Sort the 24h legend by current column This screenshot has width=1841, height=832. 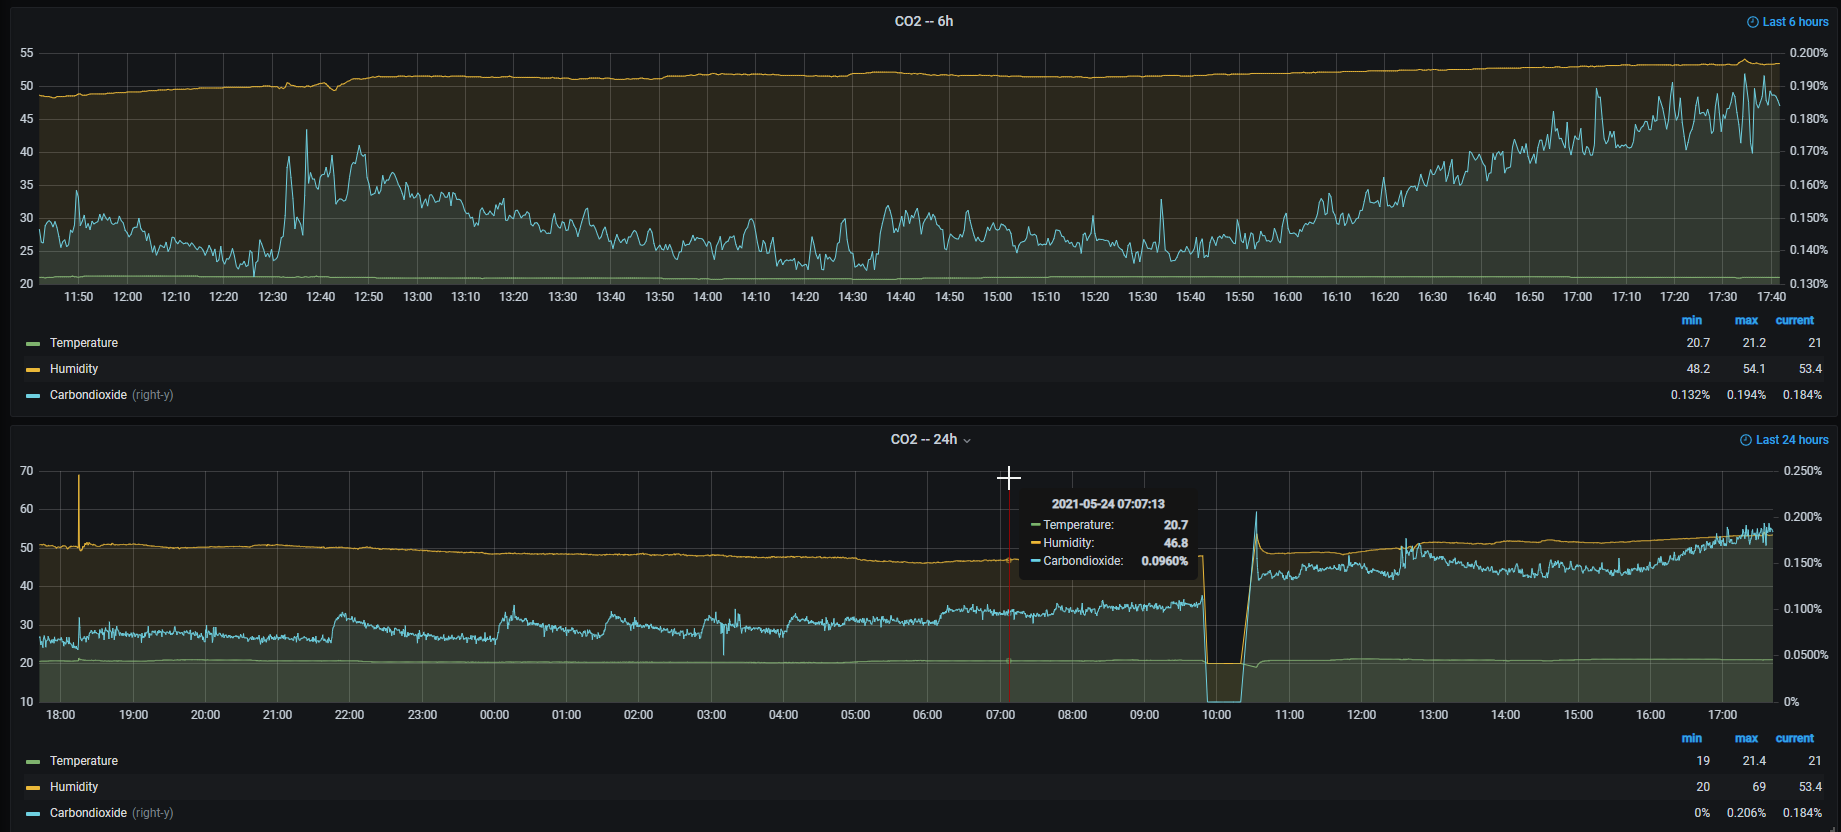[1794, 738]
